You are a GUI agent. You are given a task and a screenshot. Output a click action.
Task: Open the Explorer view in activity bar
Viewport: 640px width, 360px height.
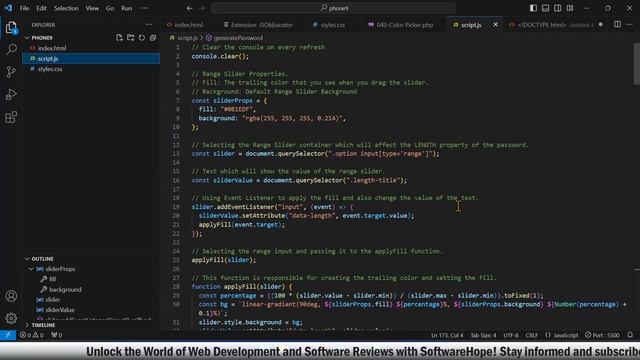pyautogui.click(x=11, y=27)
